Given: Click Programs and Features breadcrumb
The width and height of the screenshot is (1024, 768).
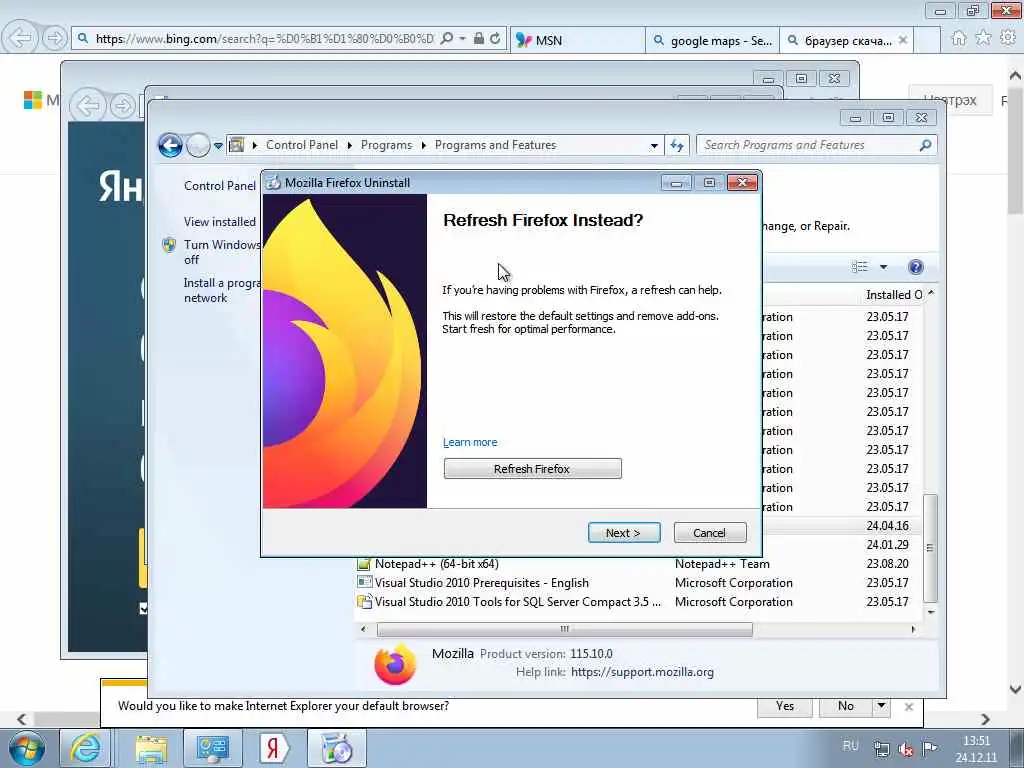Looking at the screenshot, I should (x=495, y=145).
